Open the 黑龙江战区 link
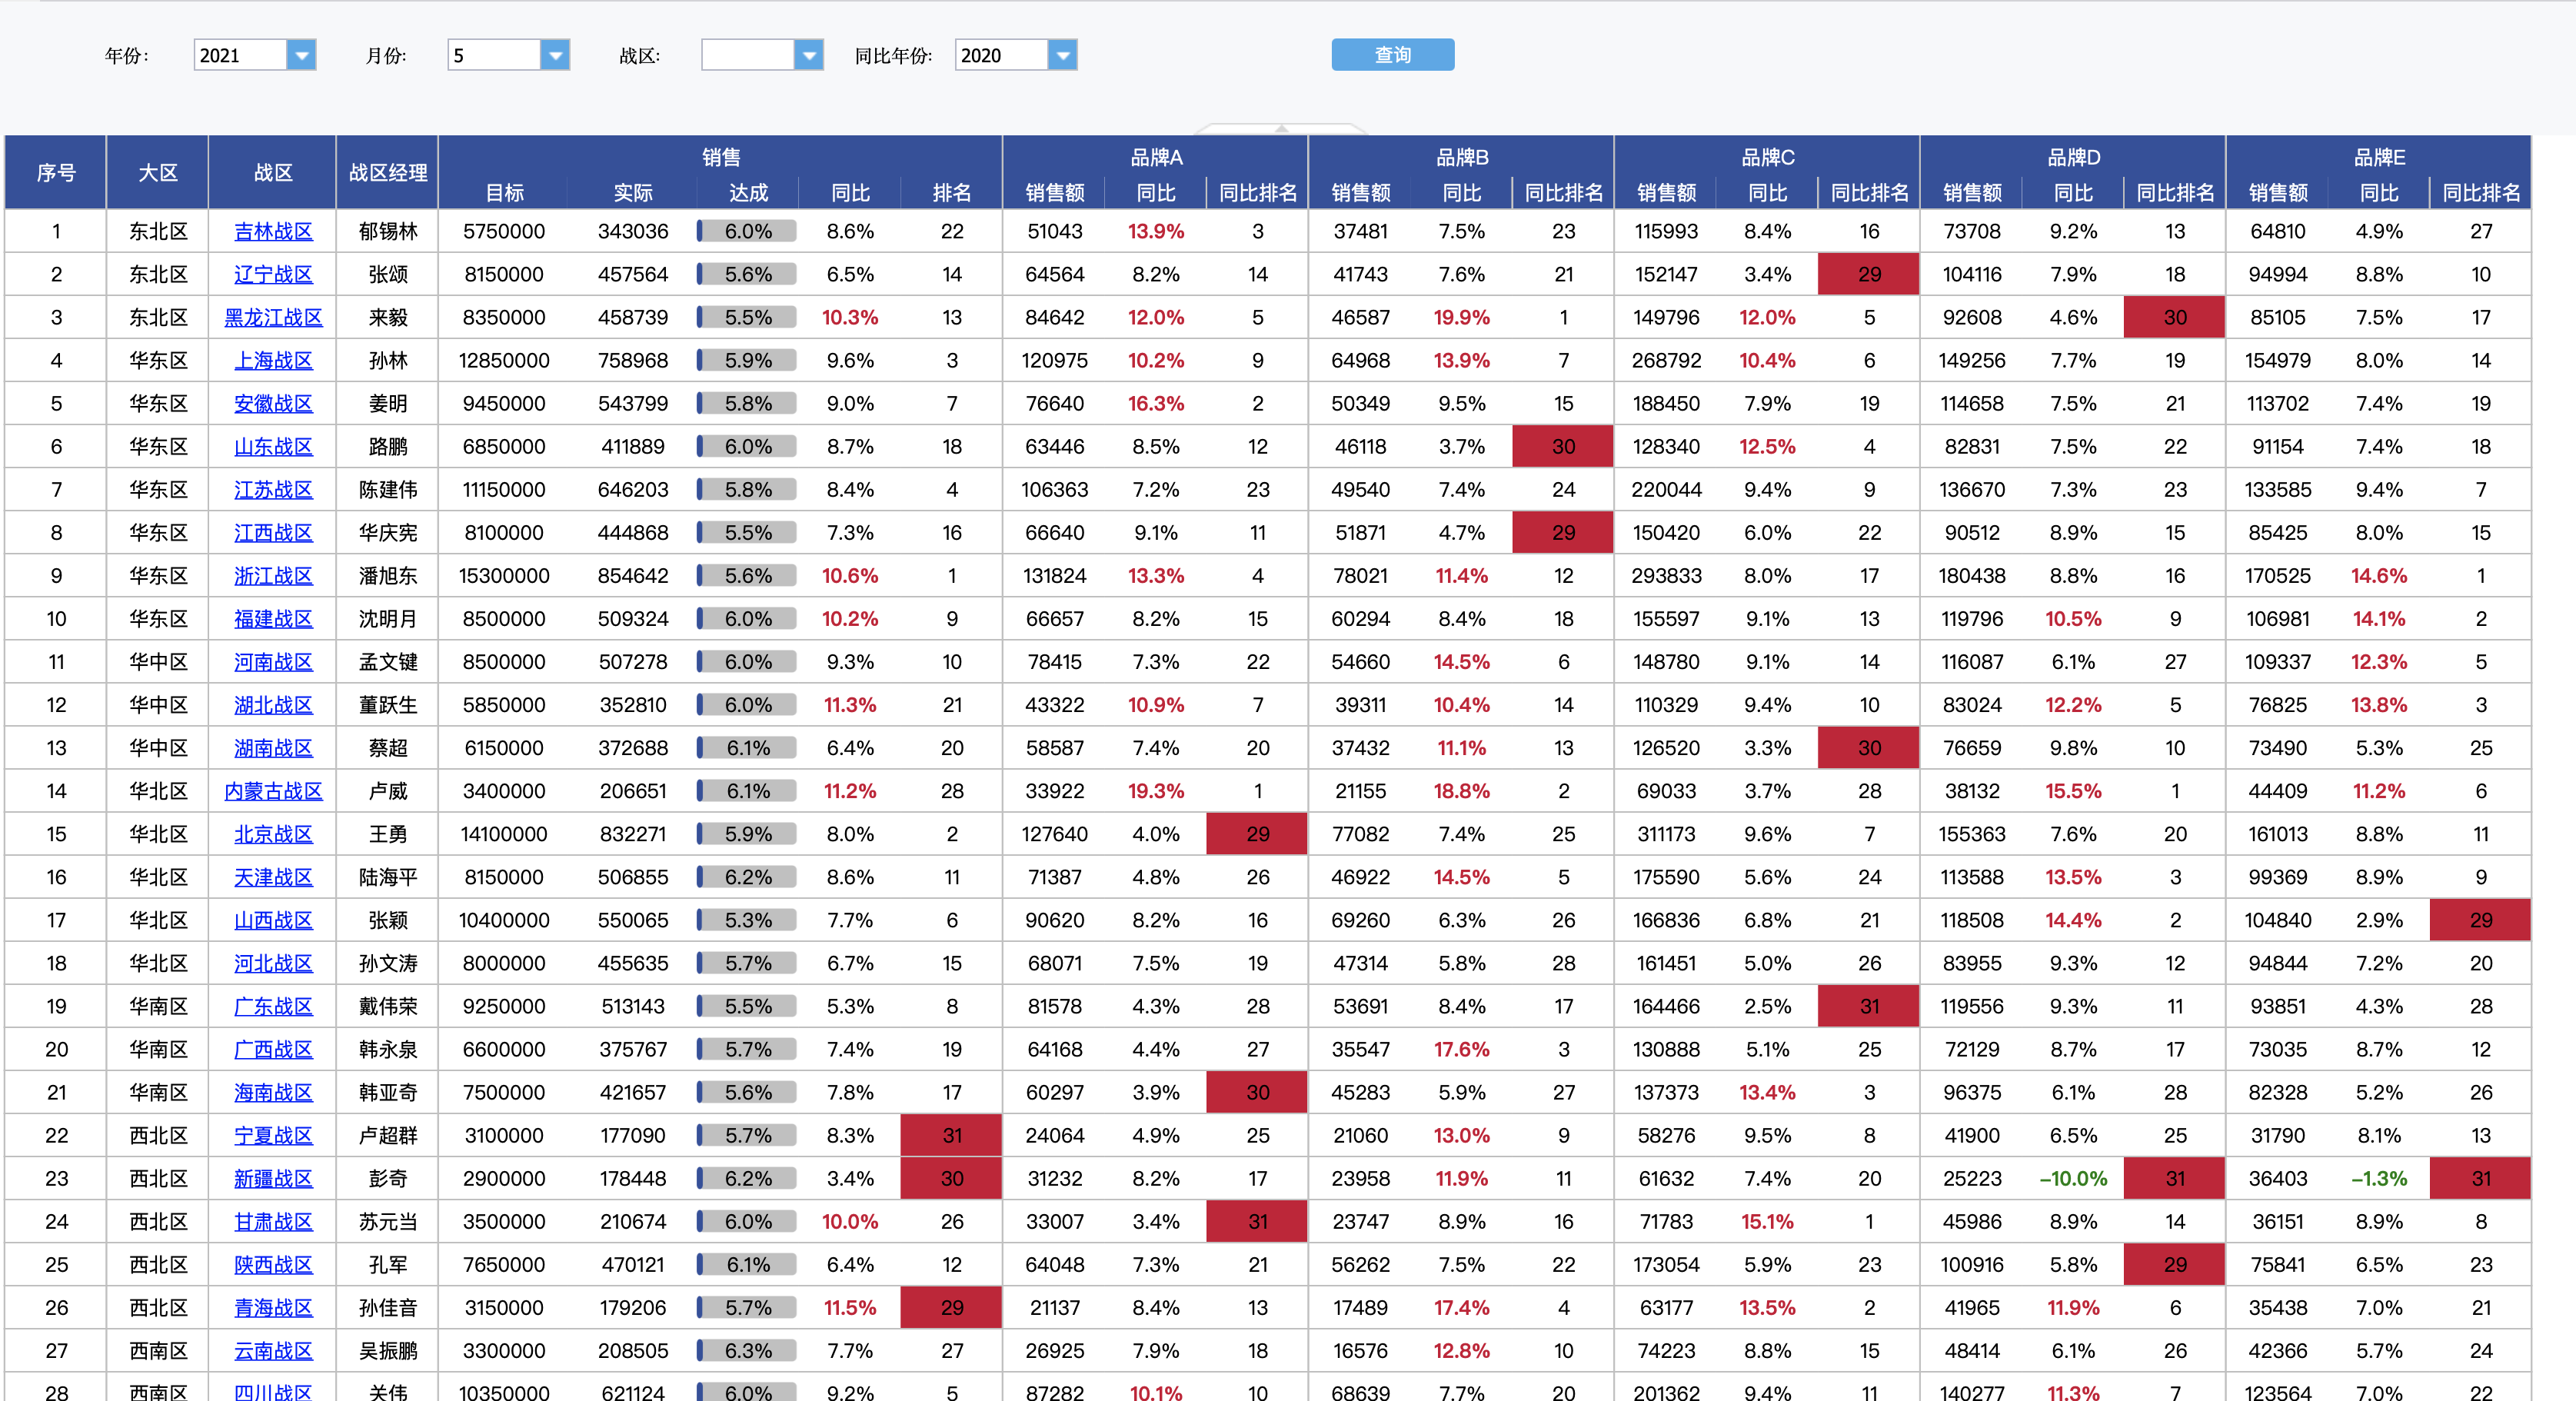2576x1401 pixels. tap(273, 317)
